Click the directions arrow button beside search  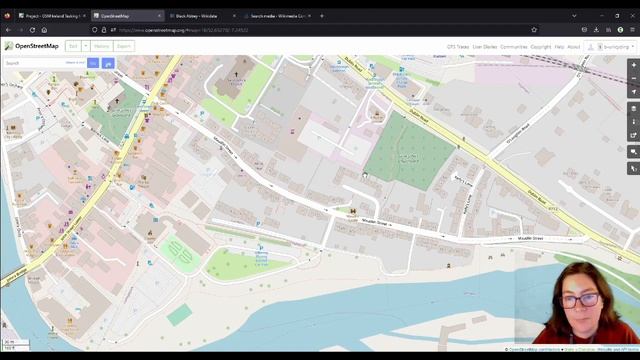pyautogui.click(x=108, y=63)
